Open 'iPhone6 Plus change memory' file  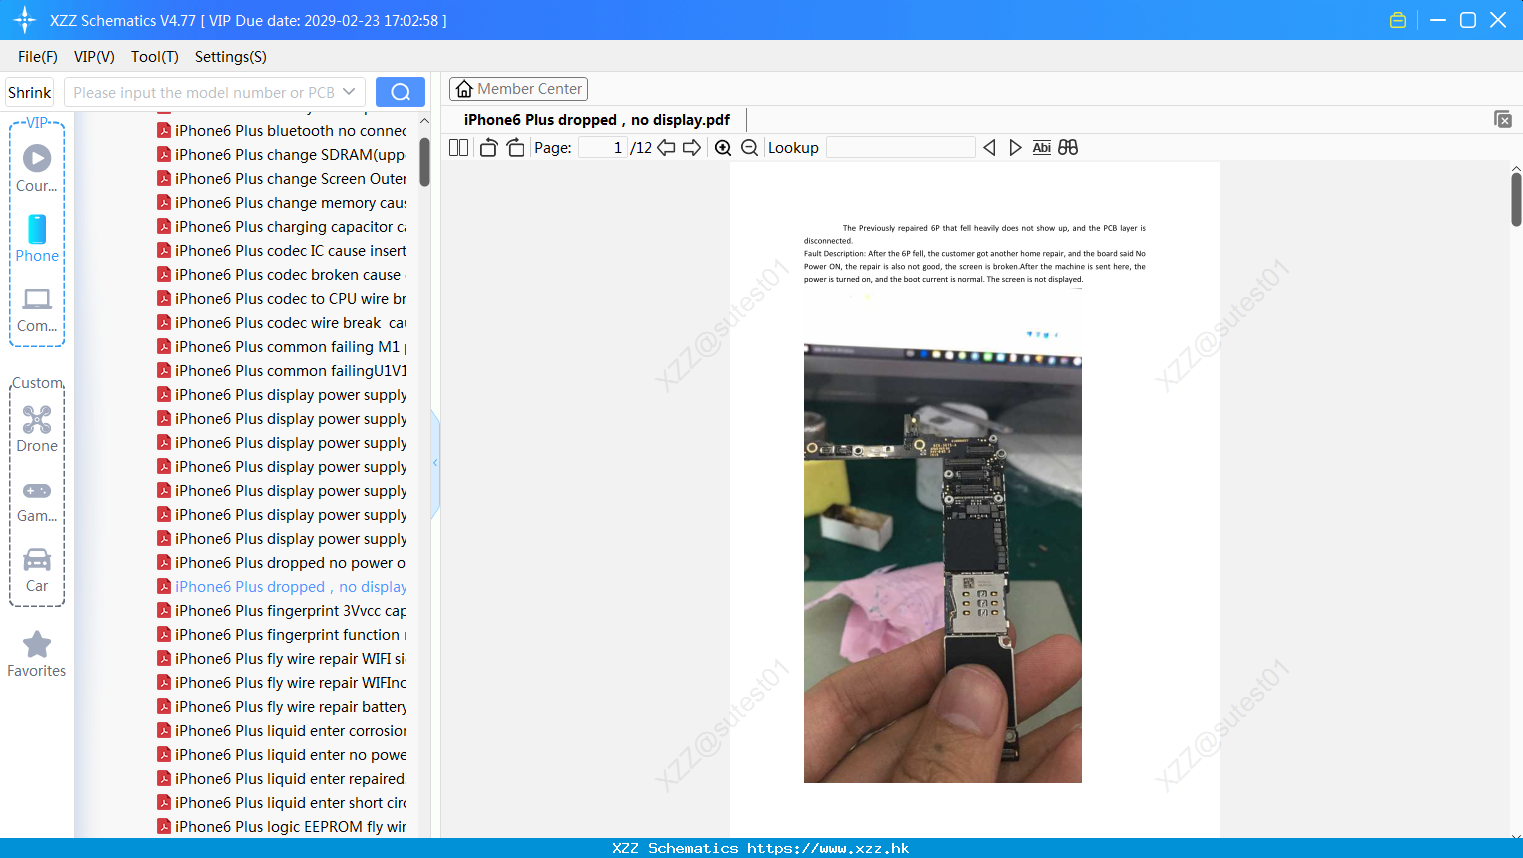click(282, 203)
